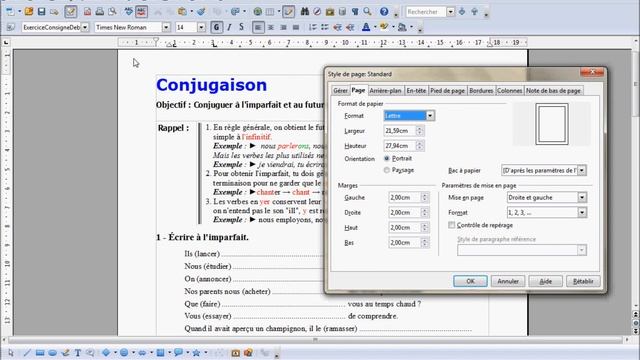
Task: Open the Bac à papier dropdown
Action: click(x=582, y=170)
